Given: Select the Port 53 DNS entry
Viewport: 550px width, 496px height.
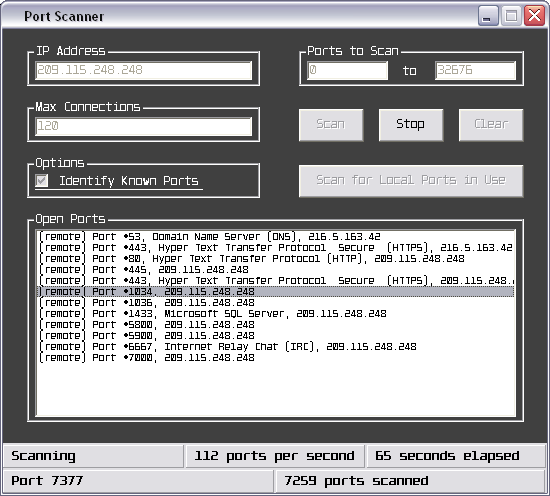Looking at the screenshot, I should (276, 237).
